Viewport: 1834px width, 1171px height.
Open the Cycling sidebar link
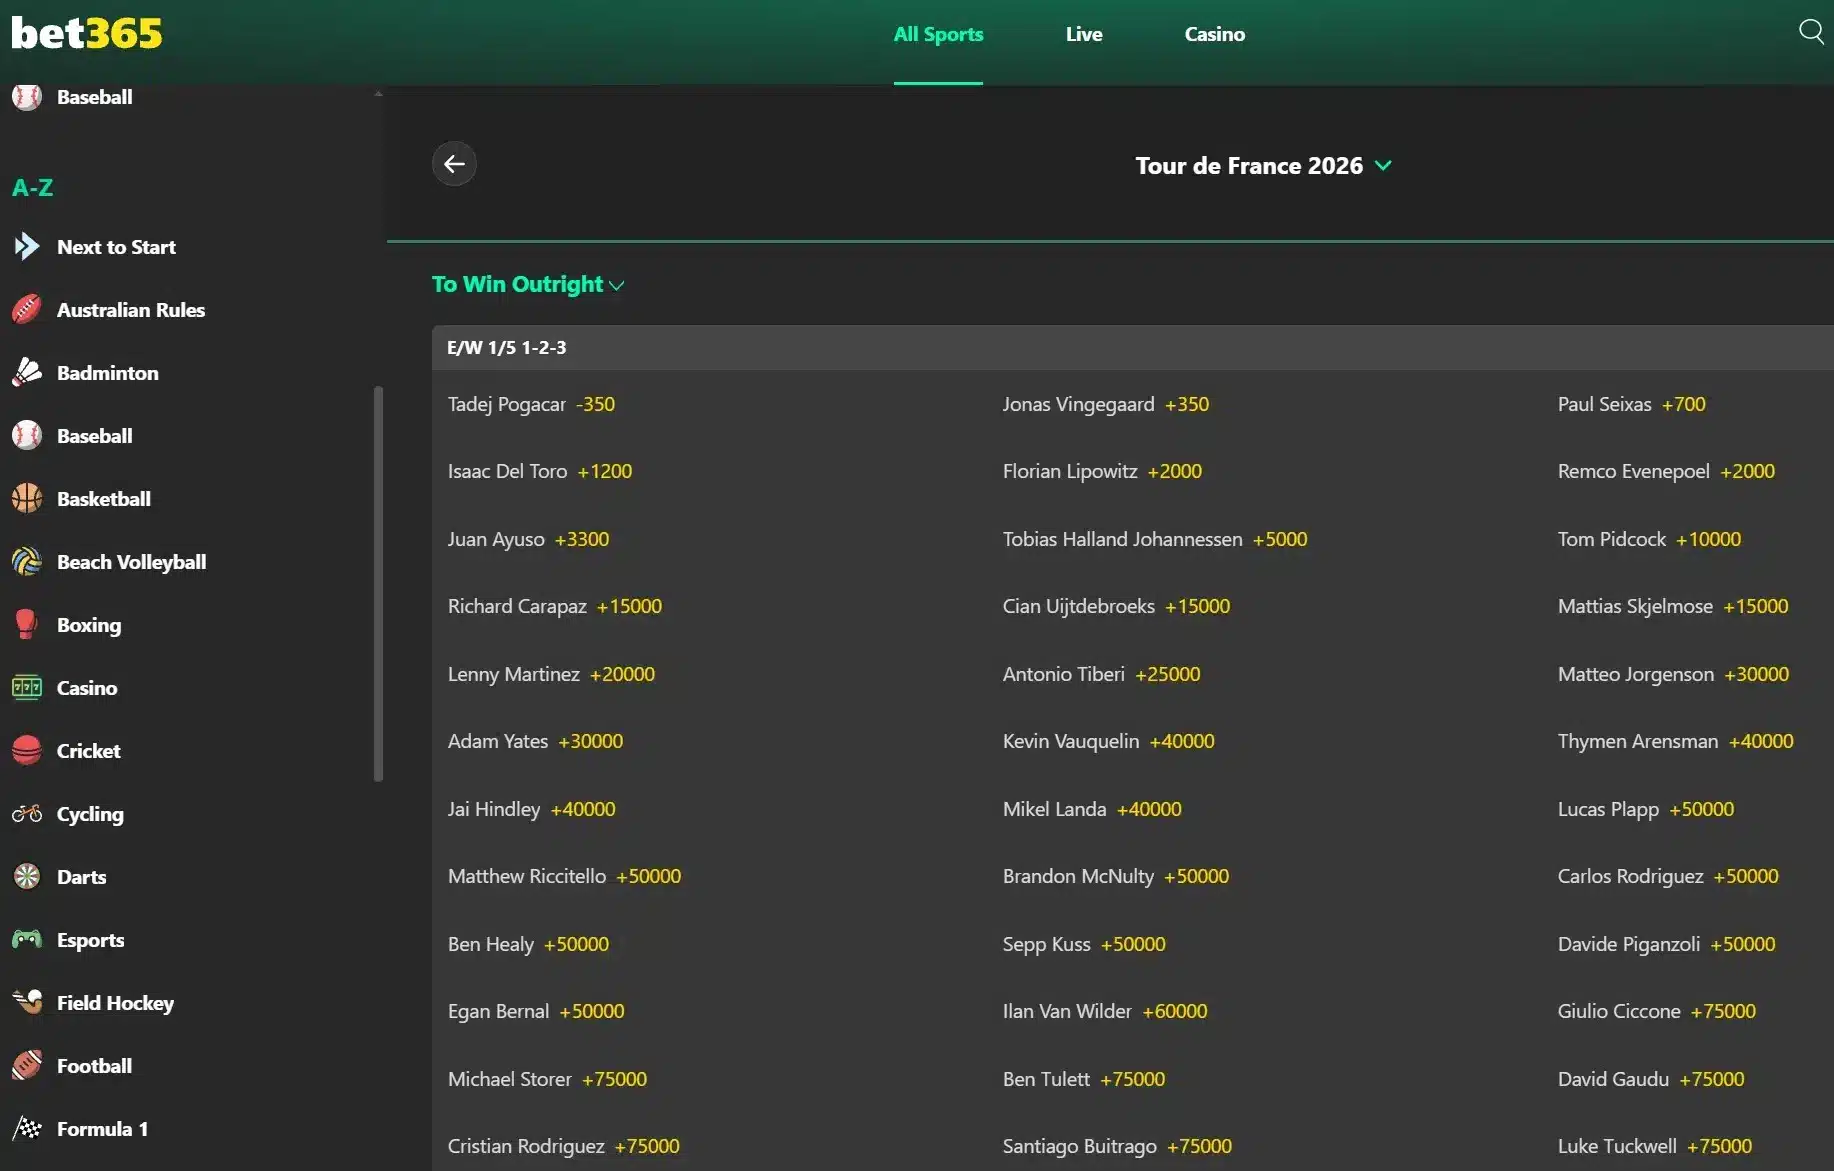(x=90, y=814)
